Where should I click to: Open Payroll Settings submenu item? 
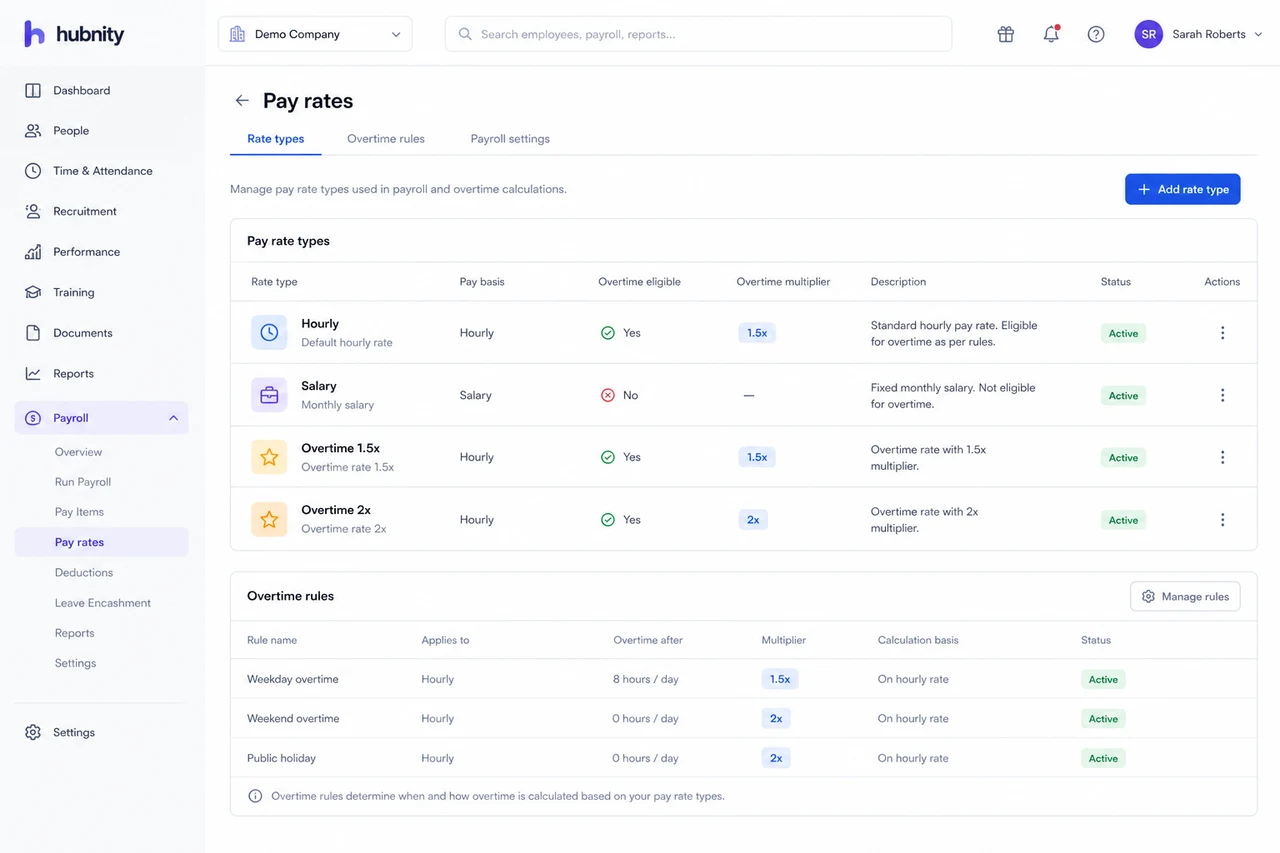pos(76,663)
